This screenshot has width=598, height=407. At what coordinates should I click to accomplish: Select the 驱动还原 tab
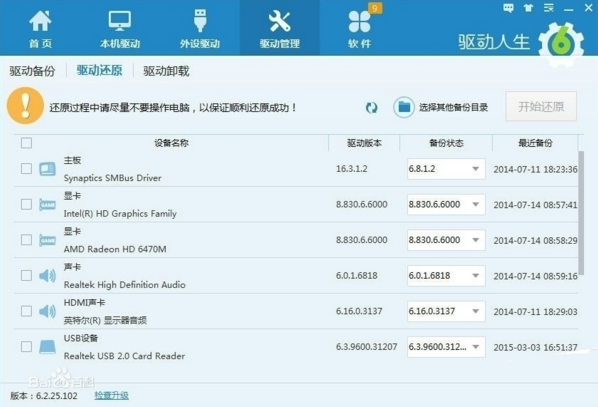[x=100, y=71]
